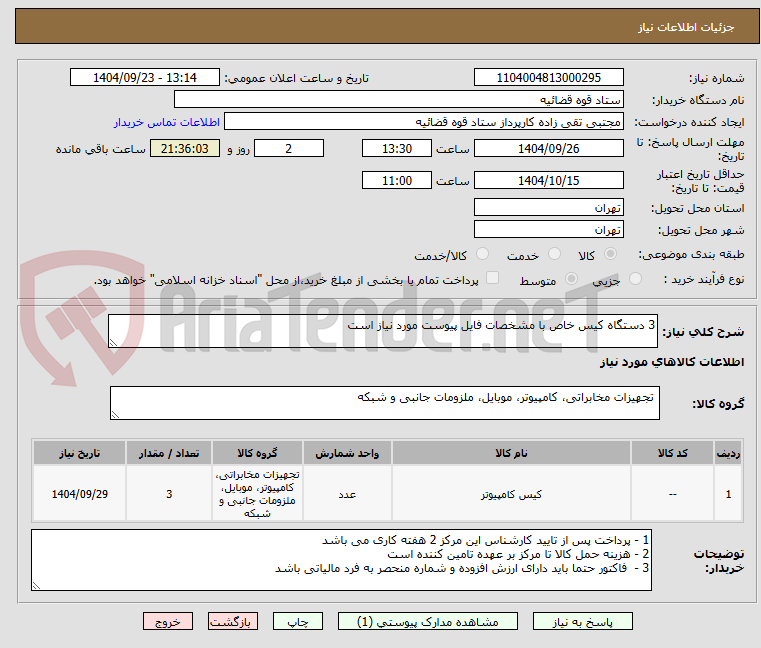Screen dimensions: 761x648
Task: Click the ردیف column header
Action: tap(728, 453)
